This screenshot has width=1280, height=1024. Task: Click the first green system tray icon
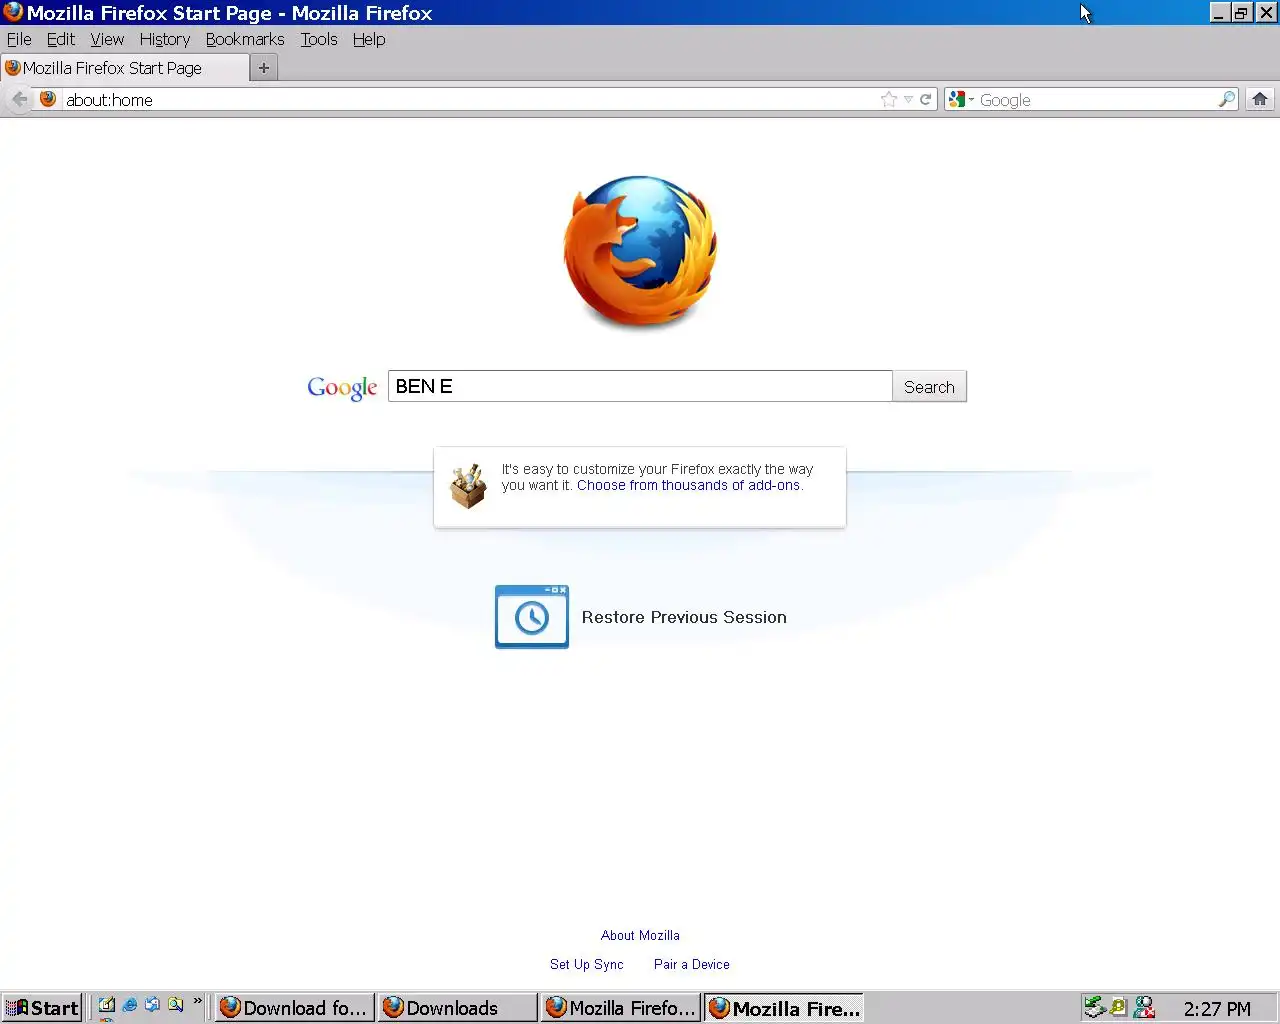(x=1096, y=1008)
